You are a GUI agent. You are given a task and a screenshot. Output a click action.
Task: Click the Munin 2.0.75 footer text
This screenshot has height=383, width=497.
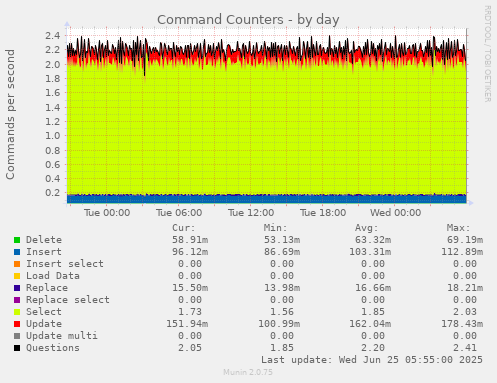click(248, 372)
